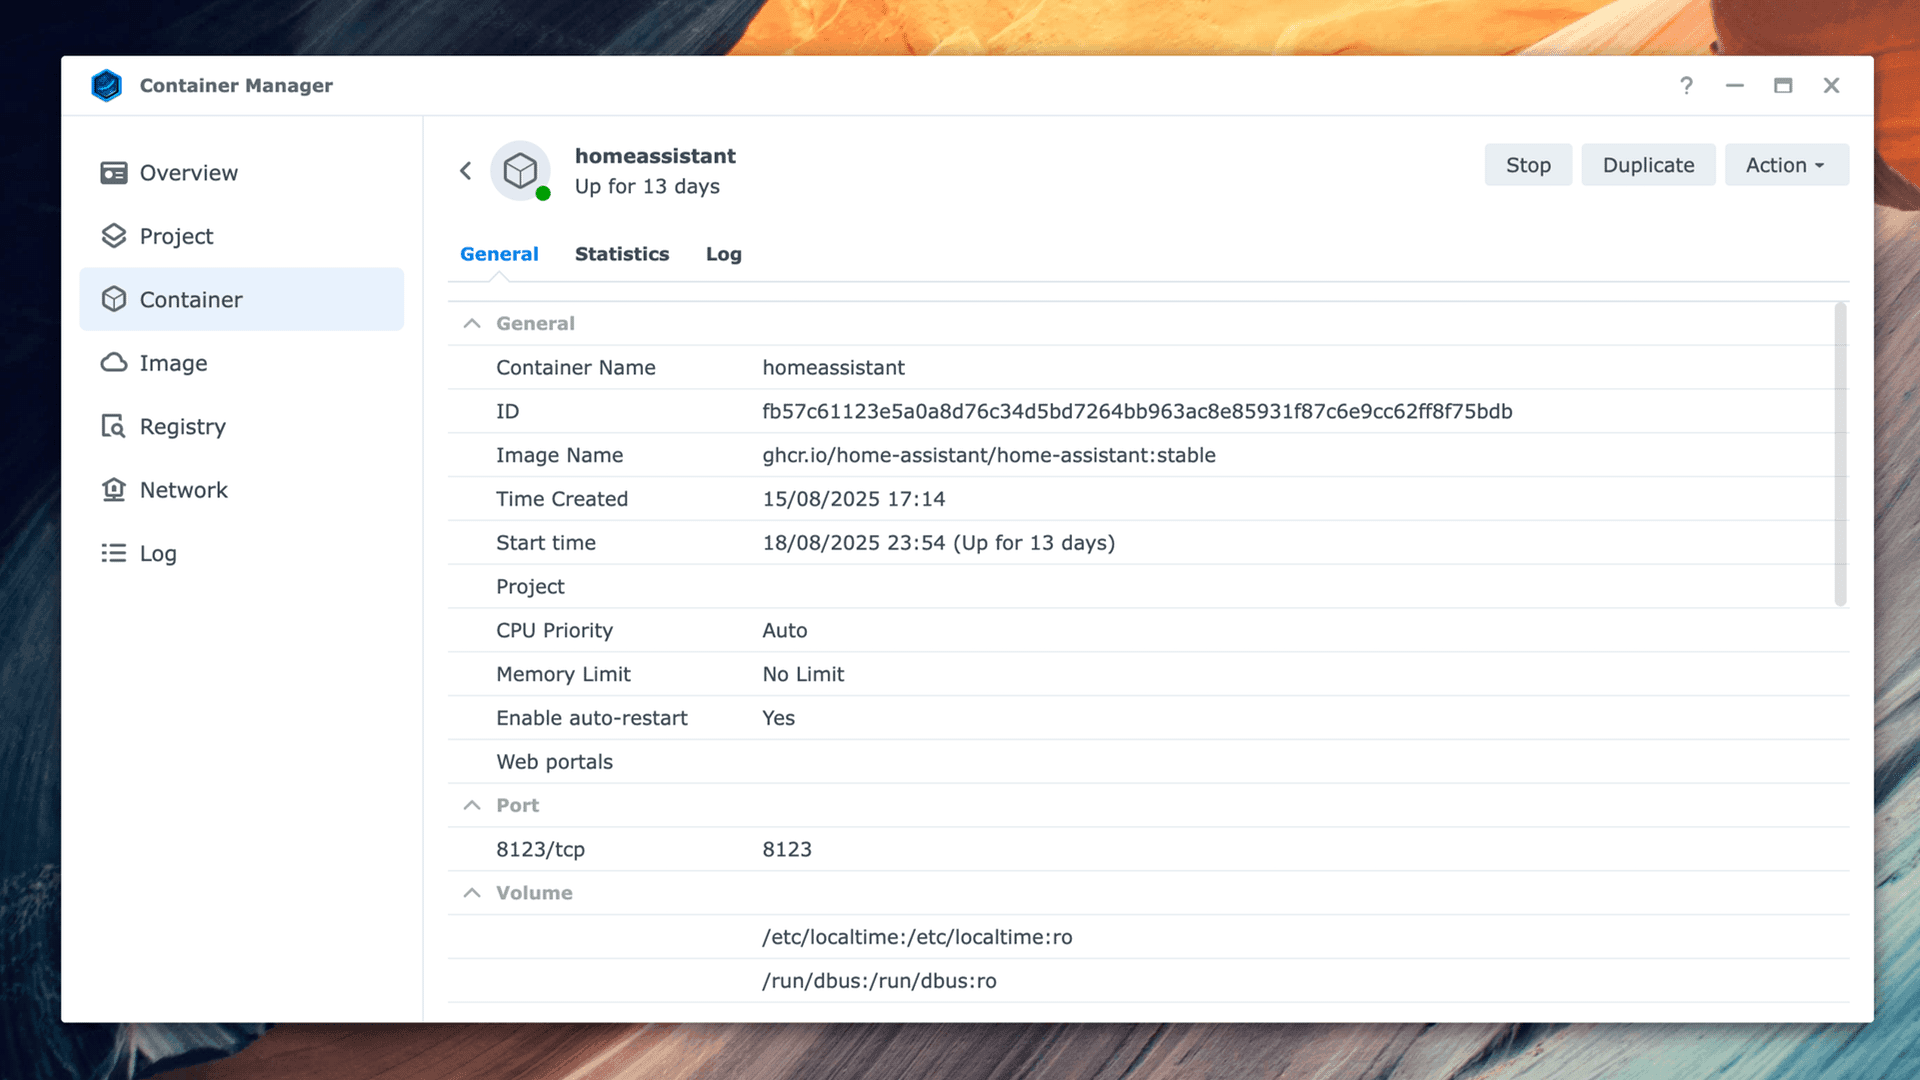The image size is (1920, 1080).
Task: Collapse the General details section
Action: 471,323
